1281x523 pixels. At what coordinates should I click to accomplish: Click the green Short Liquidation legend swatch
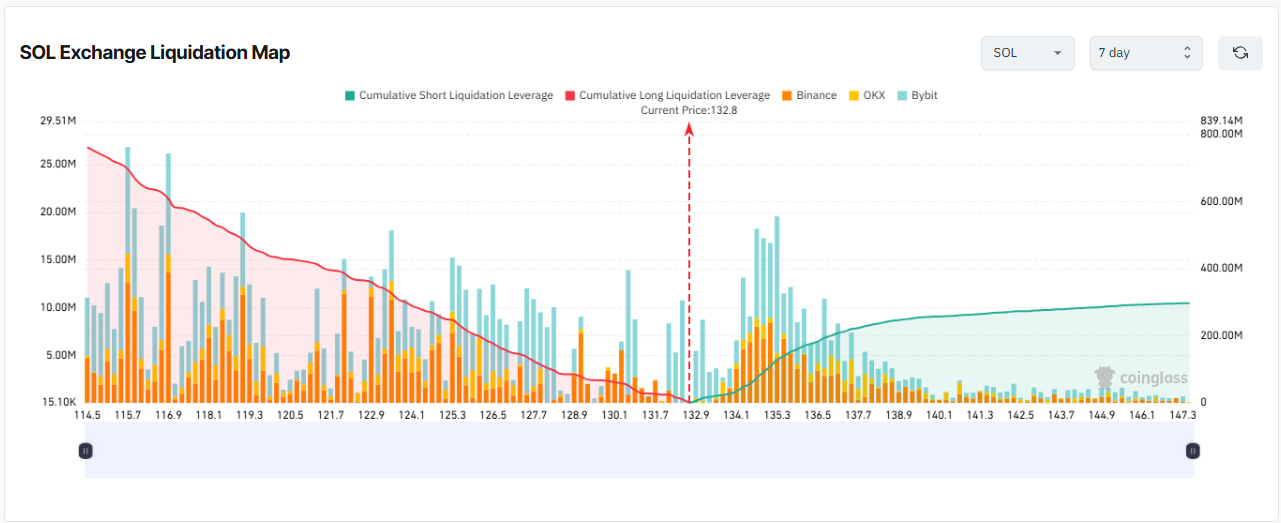click(x=349, y=95)
